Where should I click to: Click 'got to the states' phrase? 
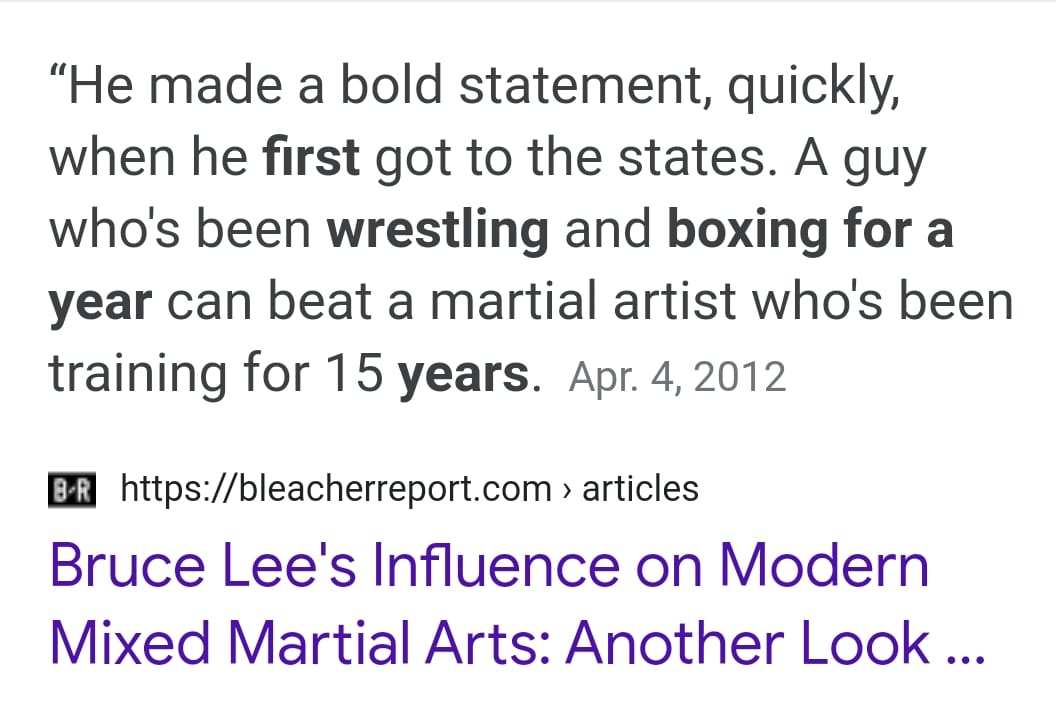coord(570,158)
